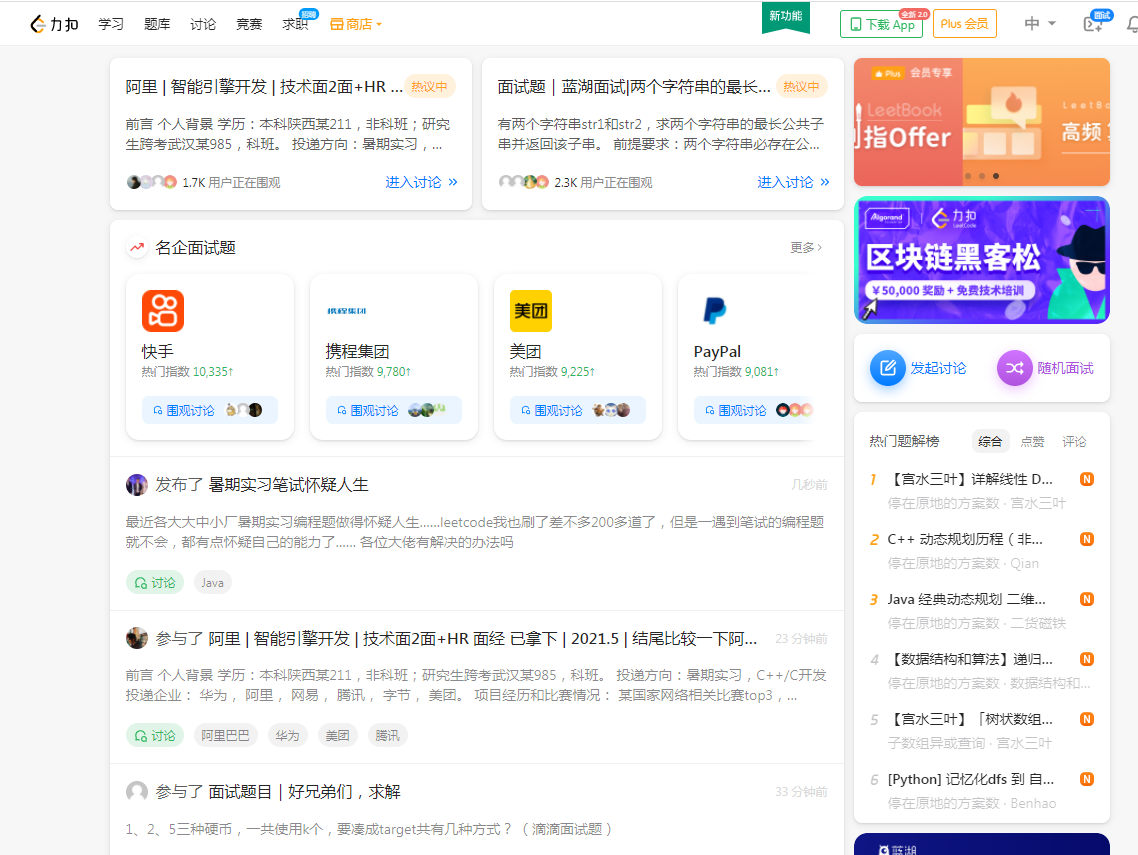Open ranked solution 【数据结构和算法】递归
Image resolution: width=1138 pixels, height=855 pixels.
click(970, 659)
